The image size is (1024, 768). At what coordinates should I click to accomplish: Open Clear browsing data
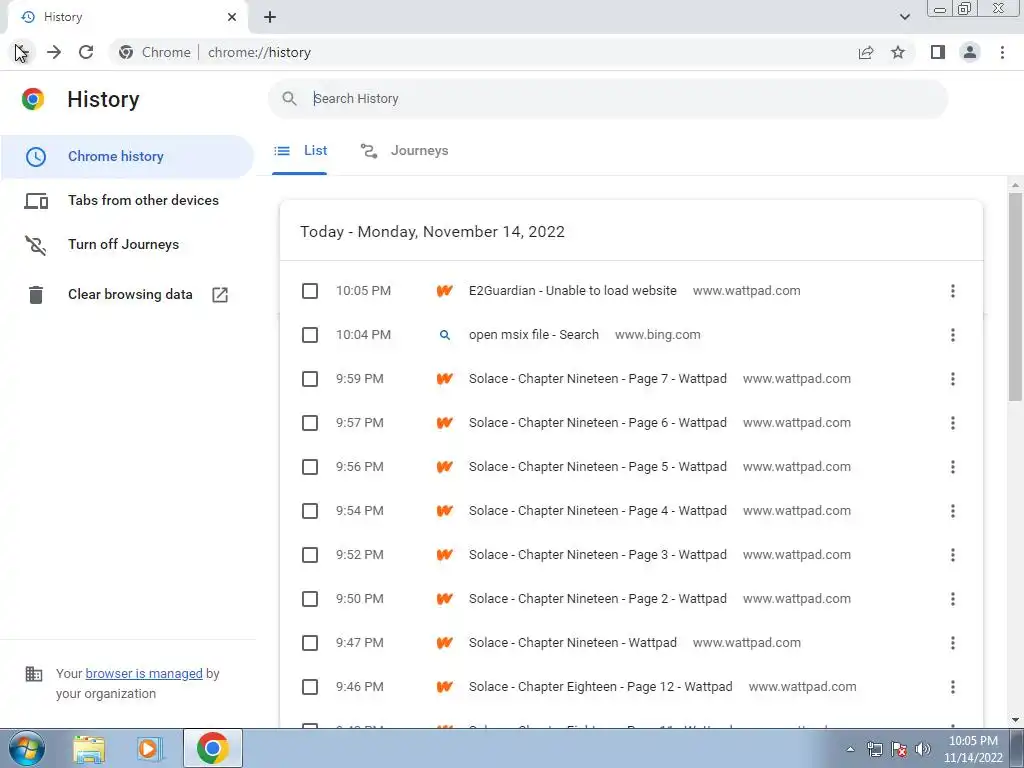[130, 295]
